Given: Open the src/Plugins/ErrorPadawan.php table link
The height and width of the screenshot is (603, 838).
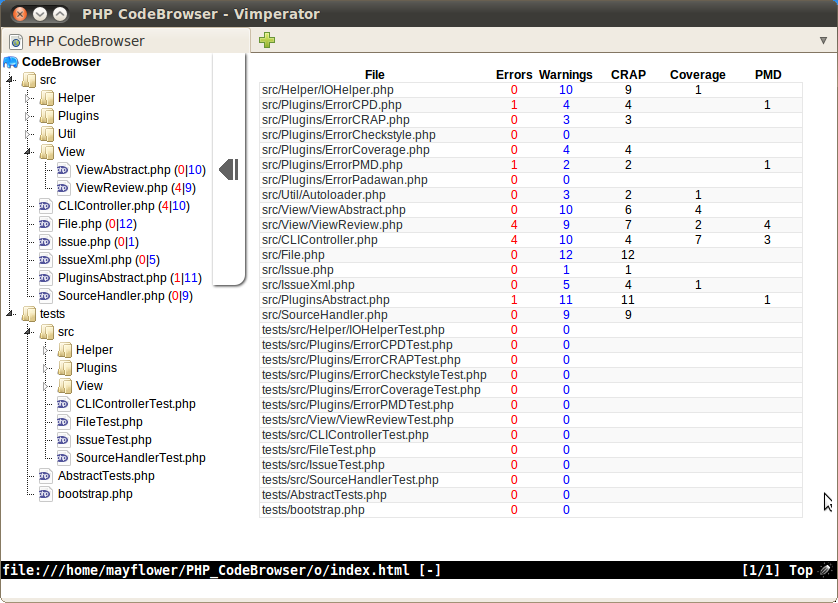Looking at the screenshot, I should click(x=345, y=180).
